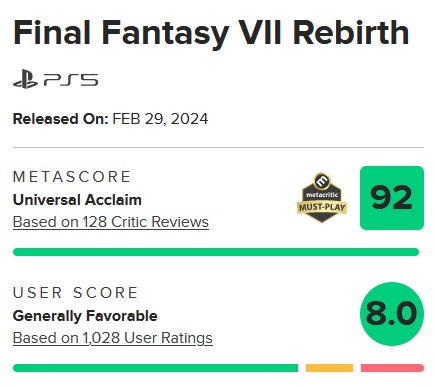The width and height of the screenshot is (435, 387).
Task: Click the Final Fantasy VII Rebirth title
Action: [211, 33]
